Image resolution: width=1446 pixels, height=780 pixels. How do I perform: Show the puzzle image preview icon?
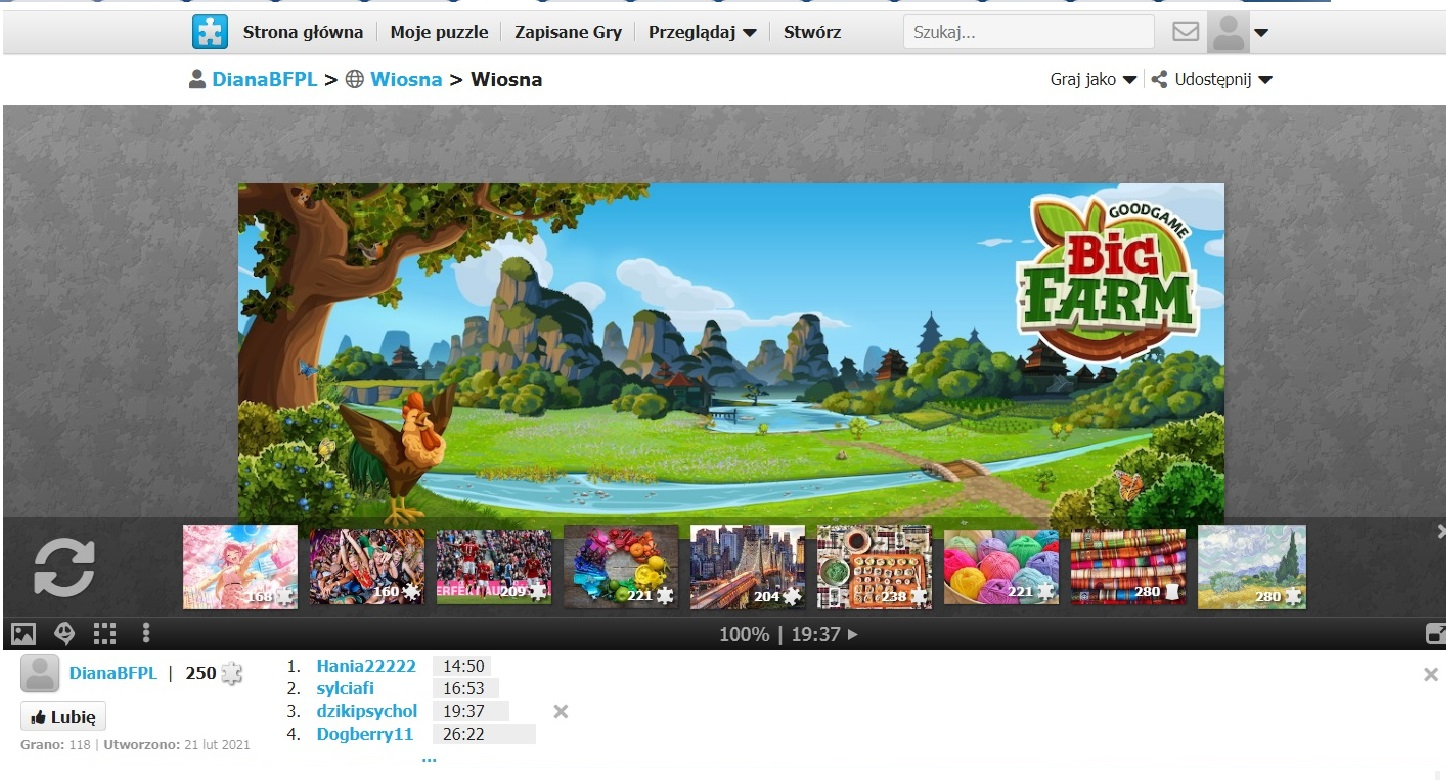point(23,633)
